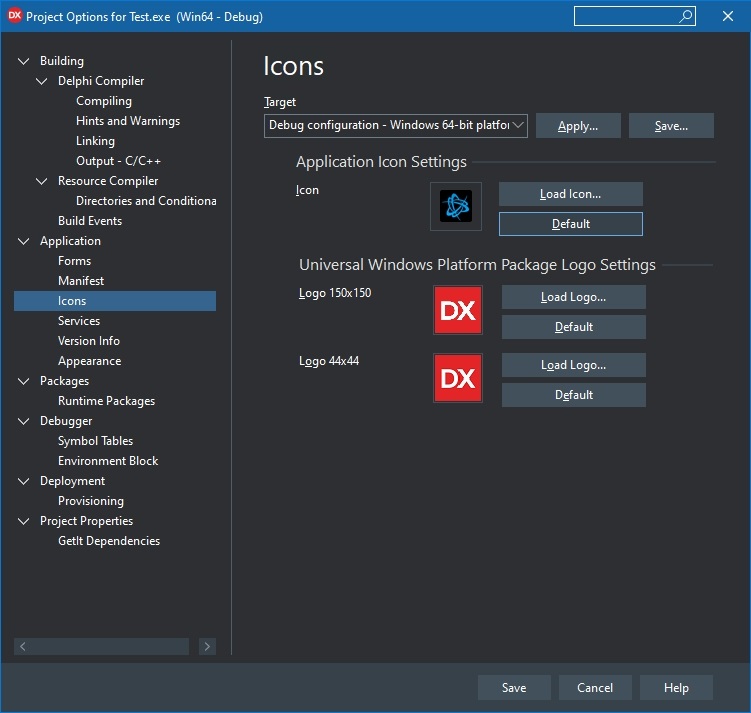
Task: Click the Deployment tree label
Action: point(72,481)
